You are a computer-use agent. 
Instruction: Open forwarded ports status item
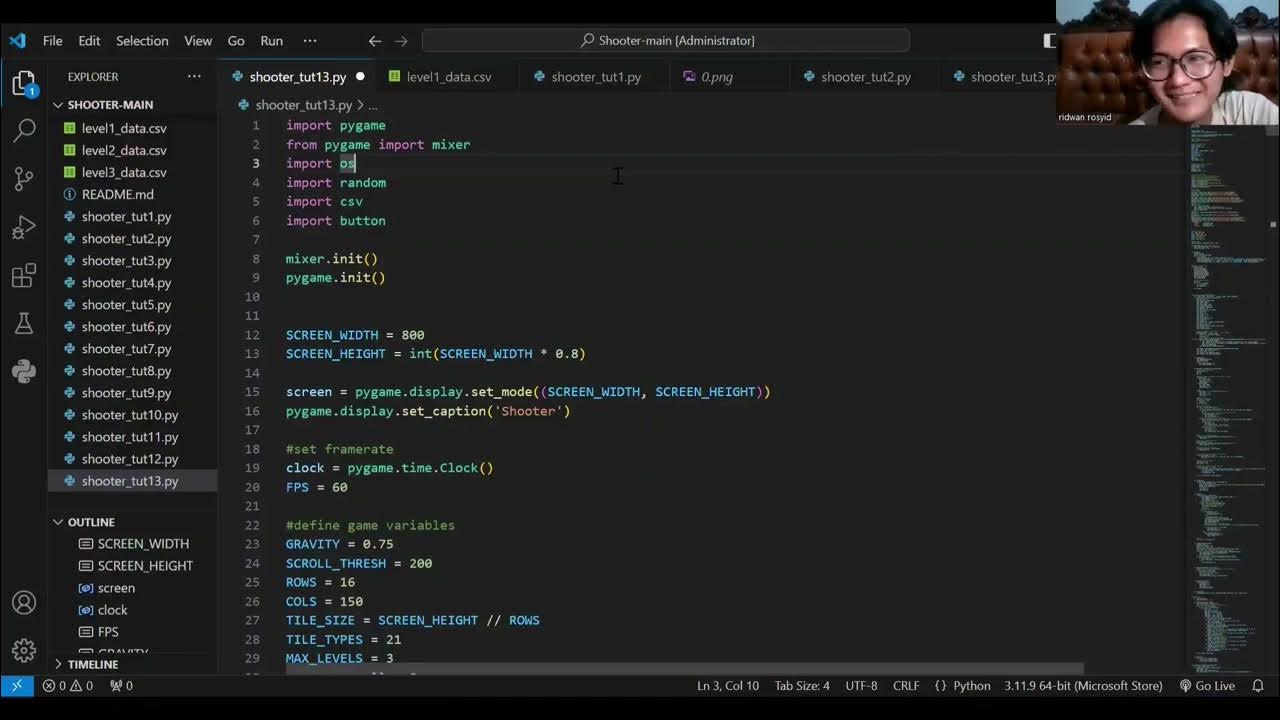(121, 686)
